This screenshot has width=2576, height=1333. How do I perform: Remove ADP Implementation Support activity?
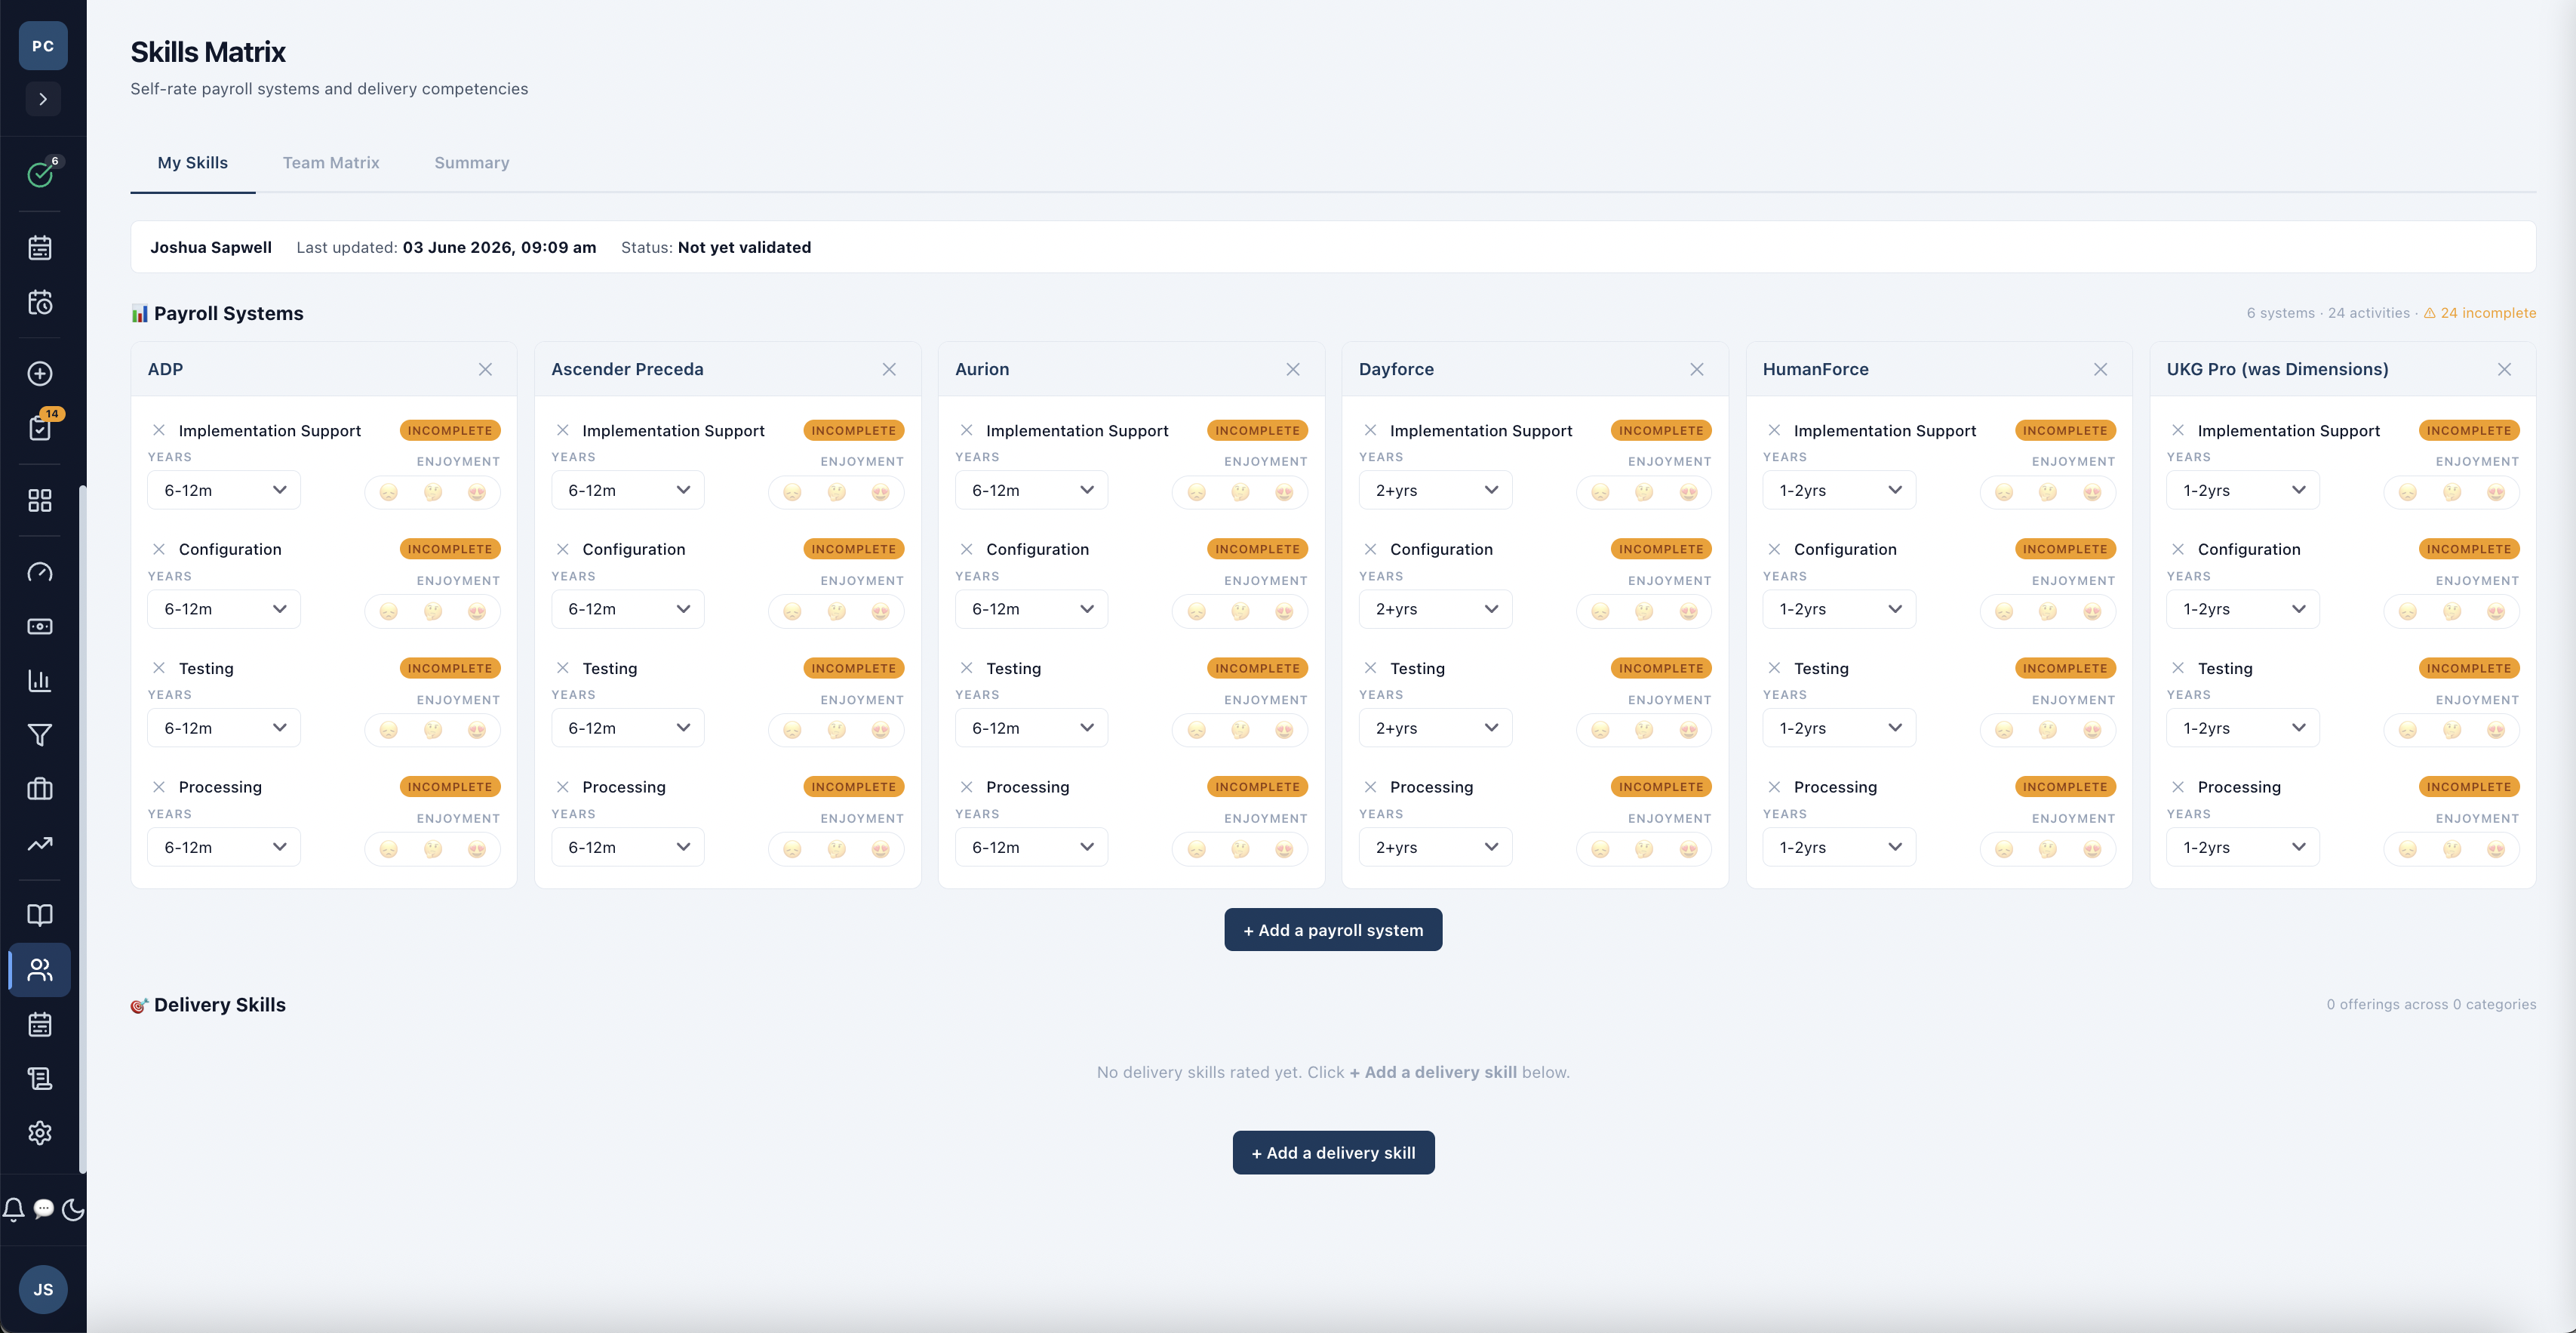click(159, 430)
